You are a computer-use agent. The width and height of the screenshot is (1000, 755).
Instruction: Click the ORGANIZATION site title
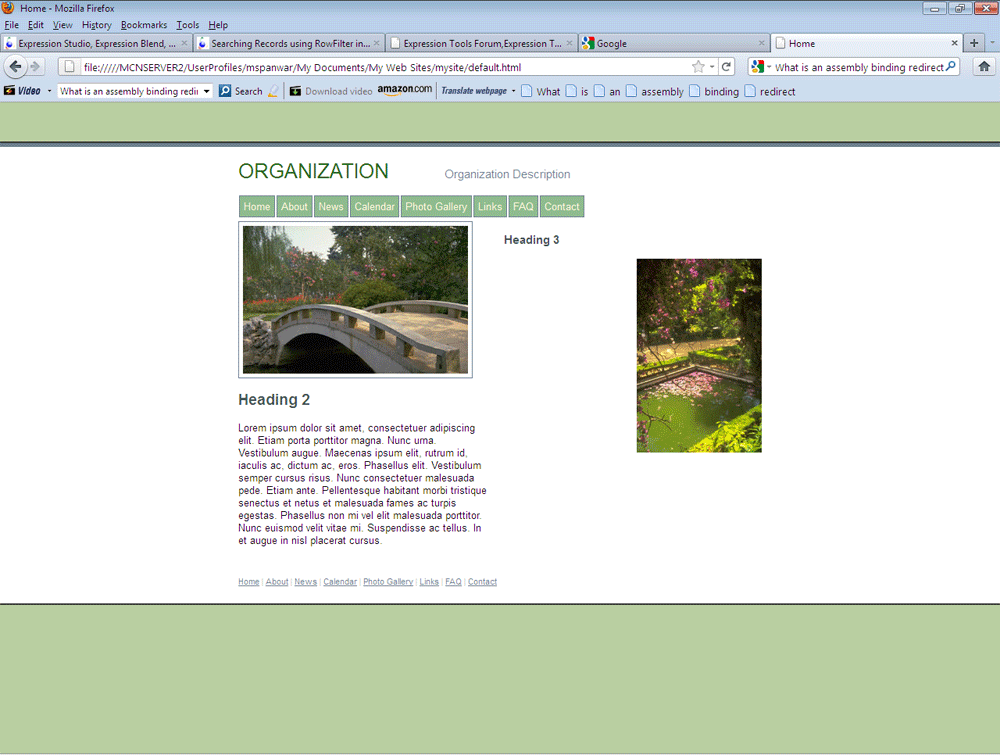[313, 171]
